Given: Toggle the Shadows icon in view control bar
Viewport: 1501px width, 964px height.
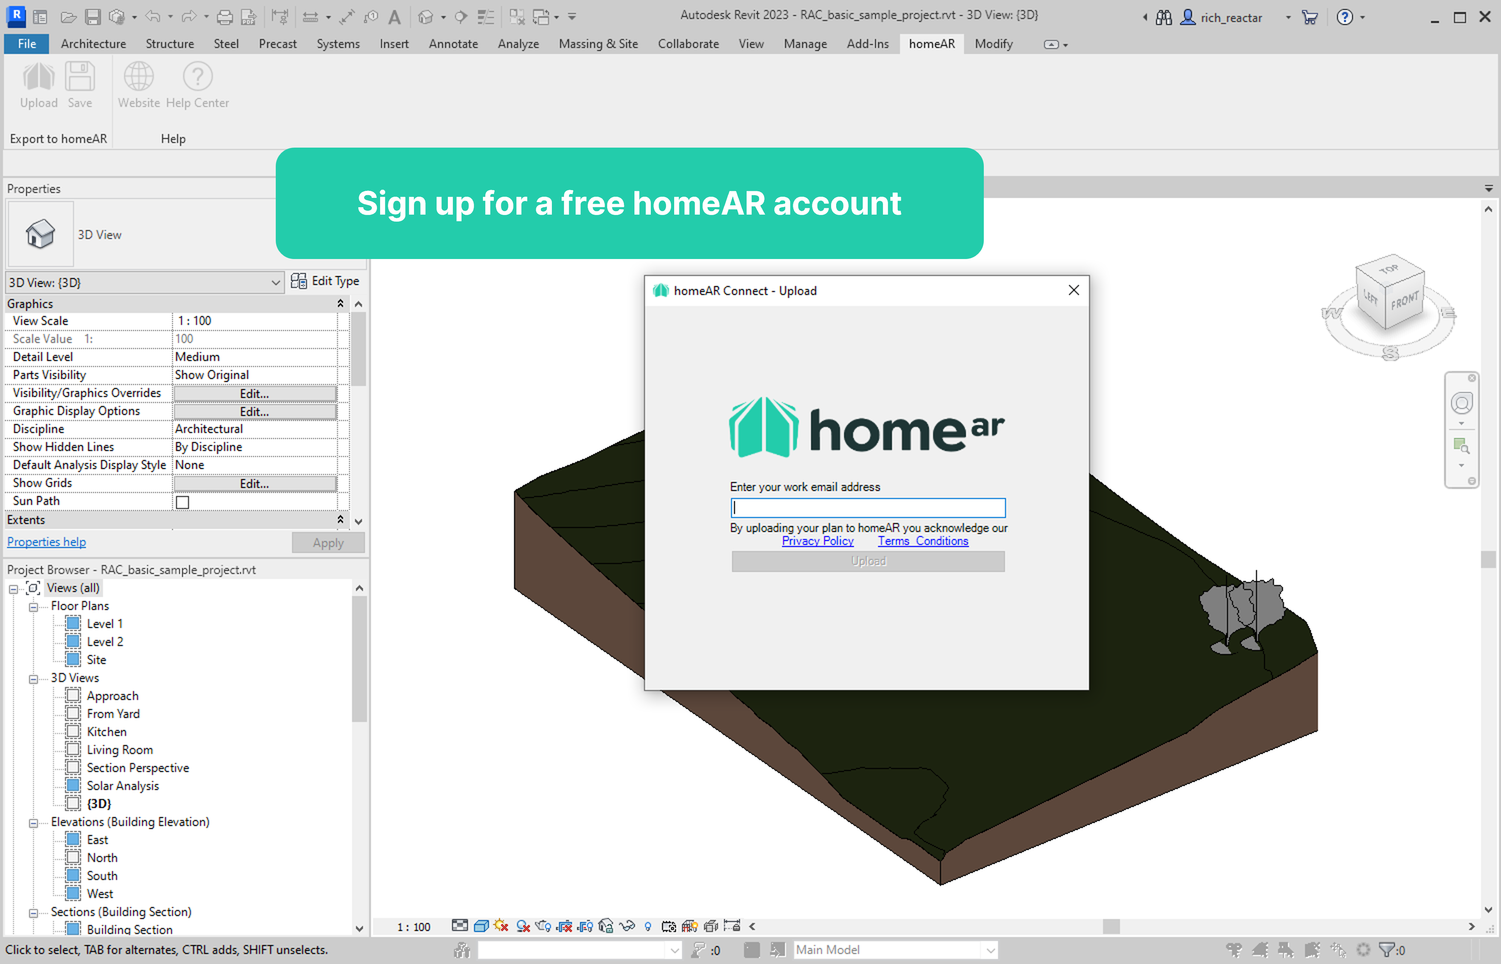Looking at the screenshot, I should coord(522,926).
